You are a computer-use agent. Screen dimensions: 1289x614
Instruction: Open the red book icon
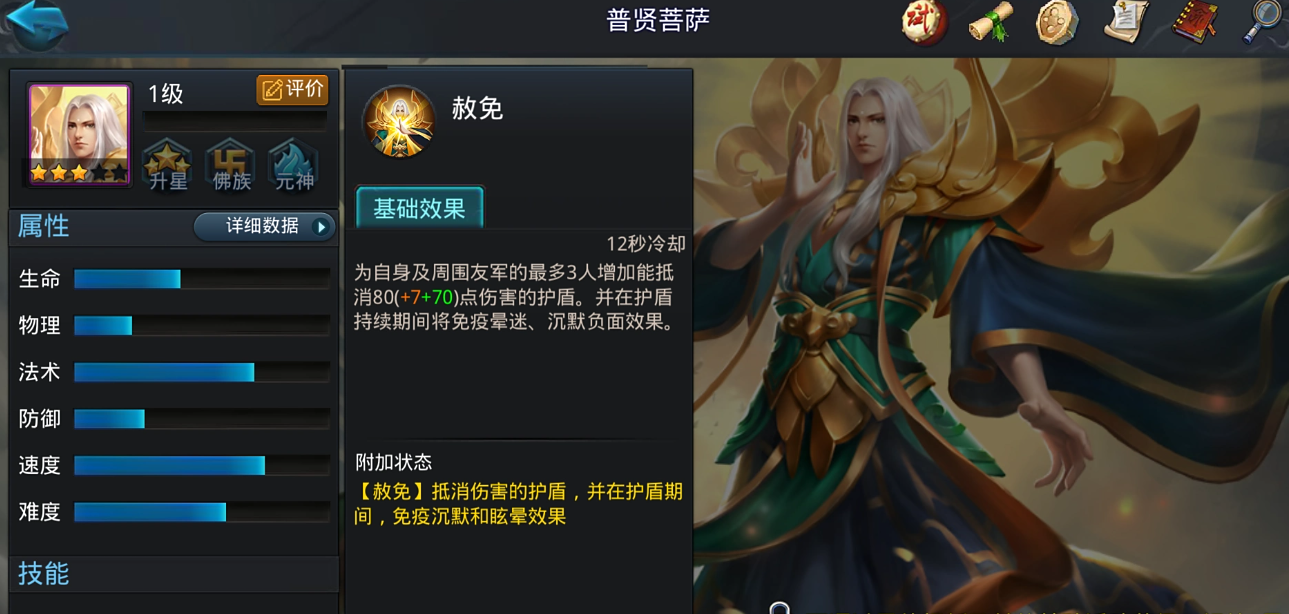tap(1195, 22)
